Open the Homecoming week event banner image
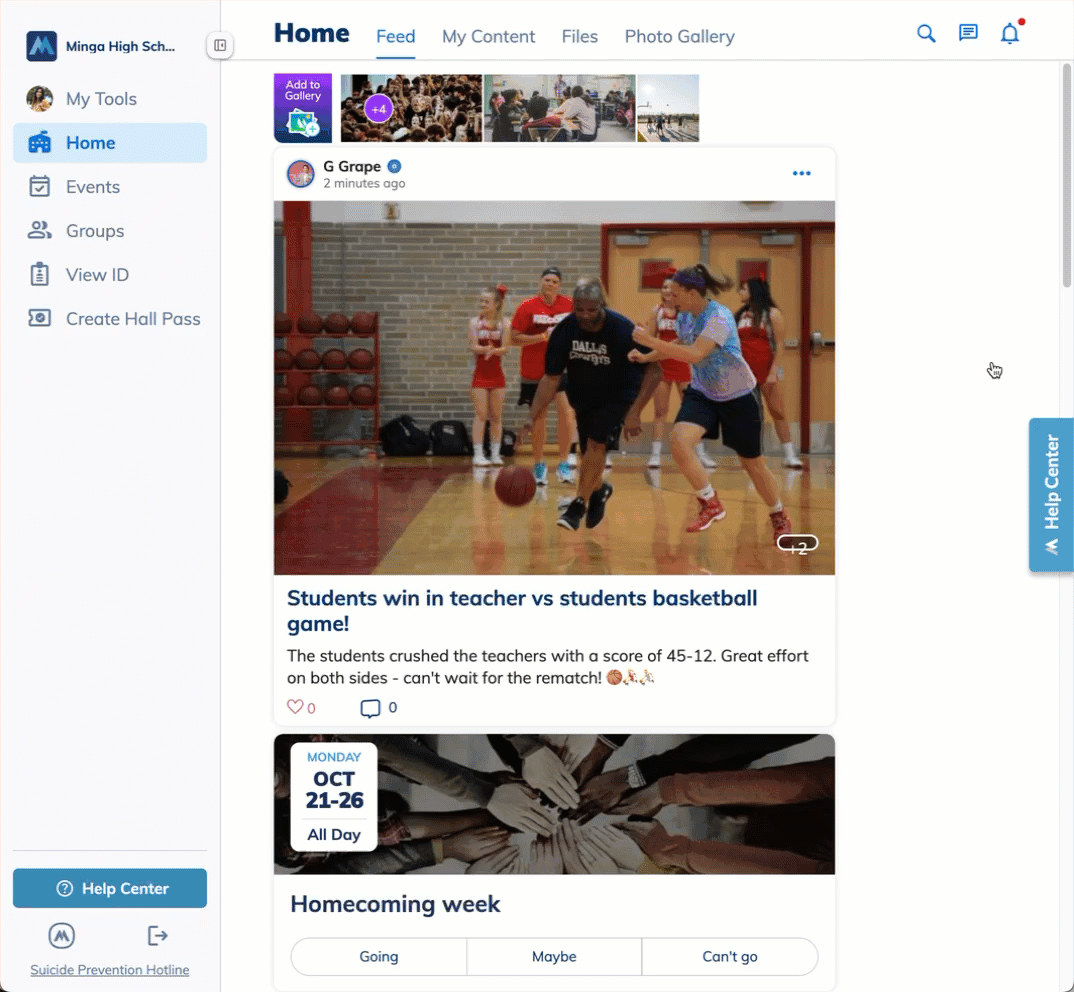The height and width of the screenshot is (992, 1074). (x=554, y=804)
